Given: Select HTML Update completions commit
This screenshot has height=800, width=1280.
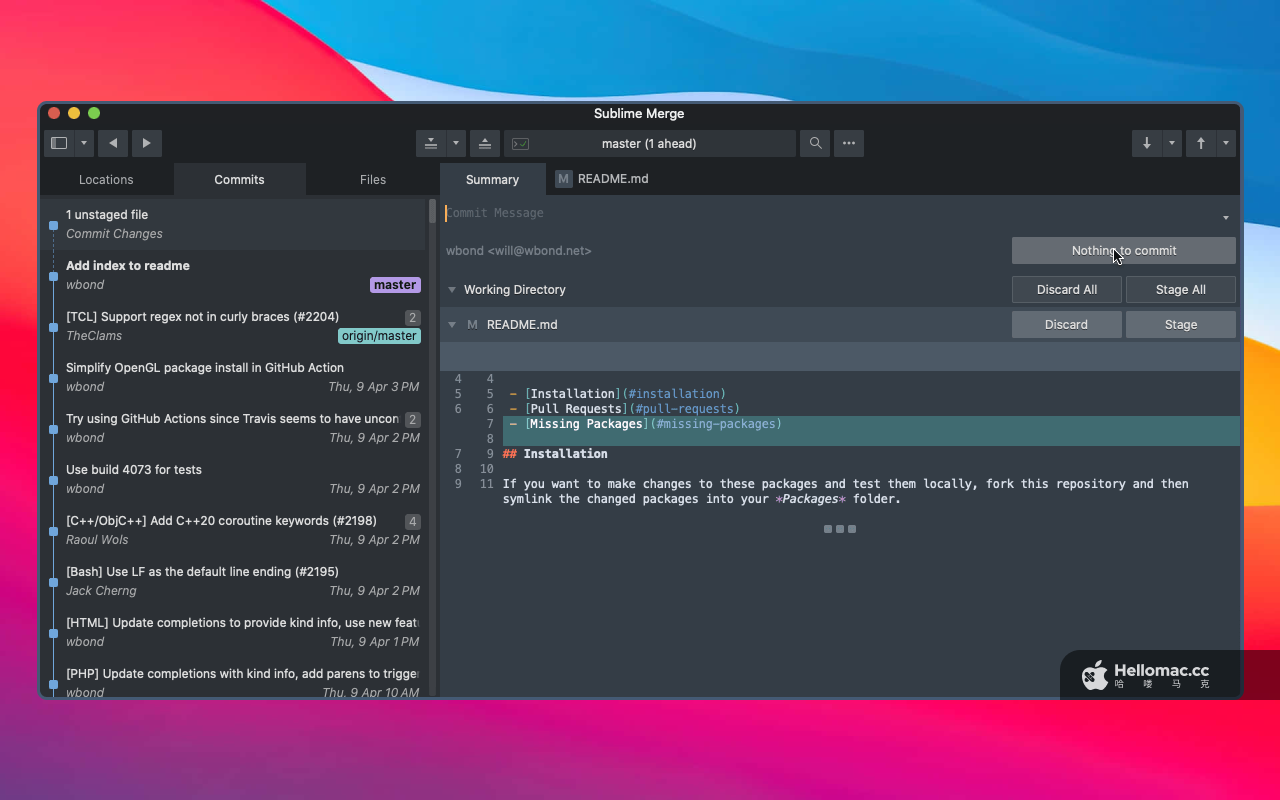Looking at the screenshot, I should coord(234,632).
